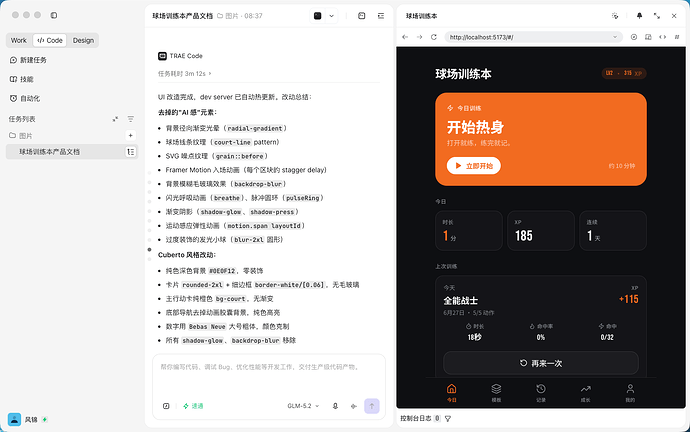Open the preview window icon in chat header
690x432 pixels.
click(x=362, y=16)
